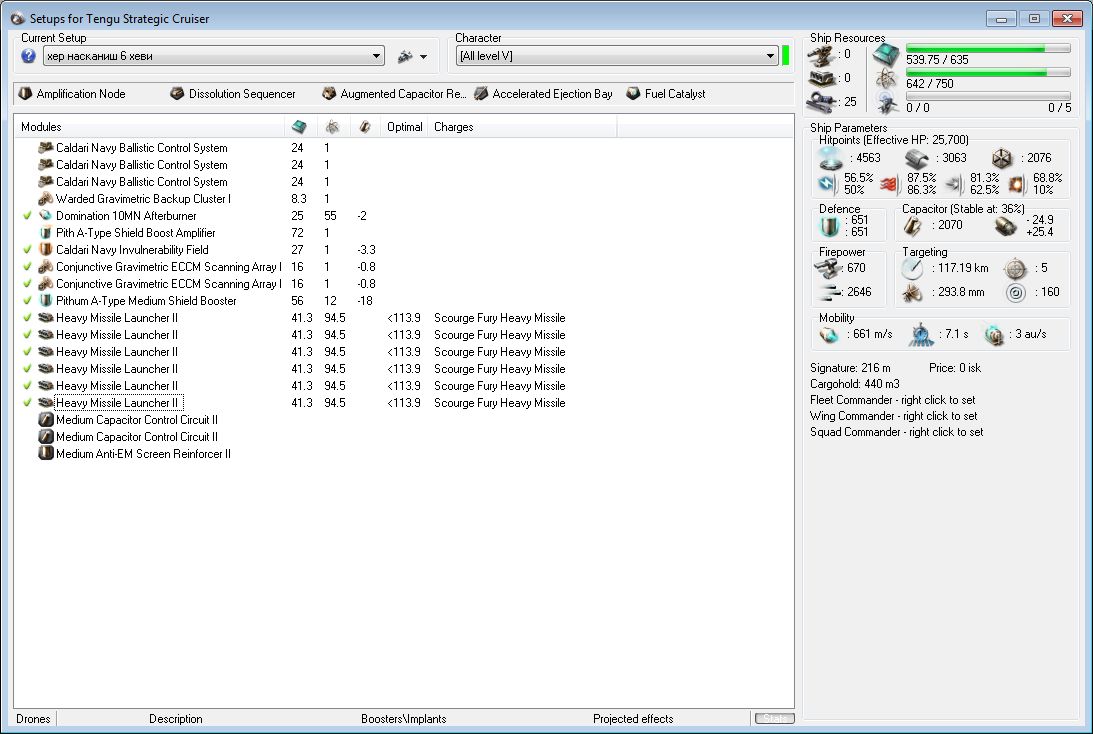1093x734 pixels.
Task: Toggle the Caldari Navy Invulnerability Field checkmark
Action: pyautogui.click(x=27, y=250)
